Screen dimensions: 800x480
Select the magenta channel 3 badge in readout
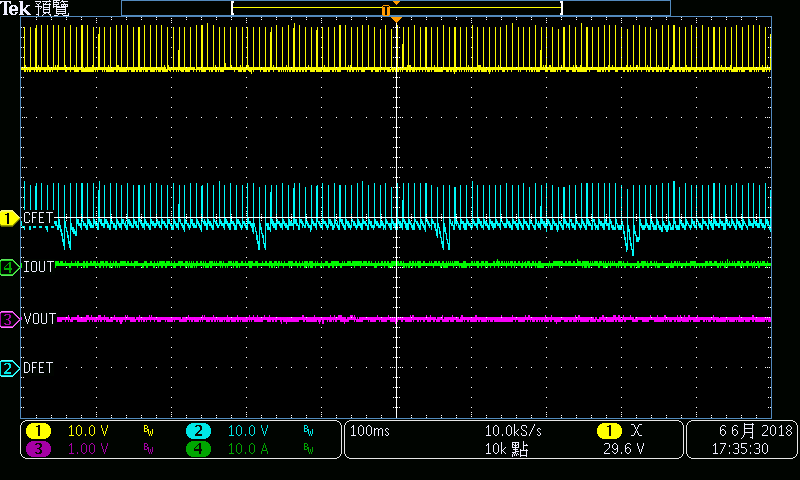coord(38,449)
